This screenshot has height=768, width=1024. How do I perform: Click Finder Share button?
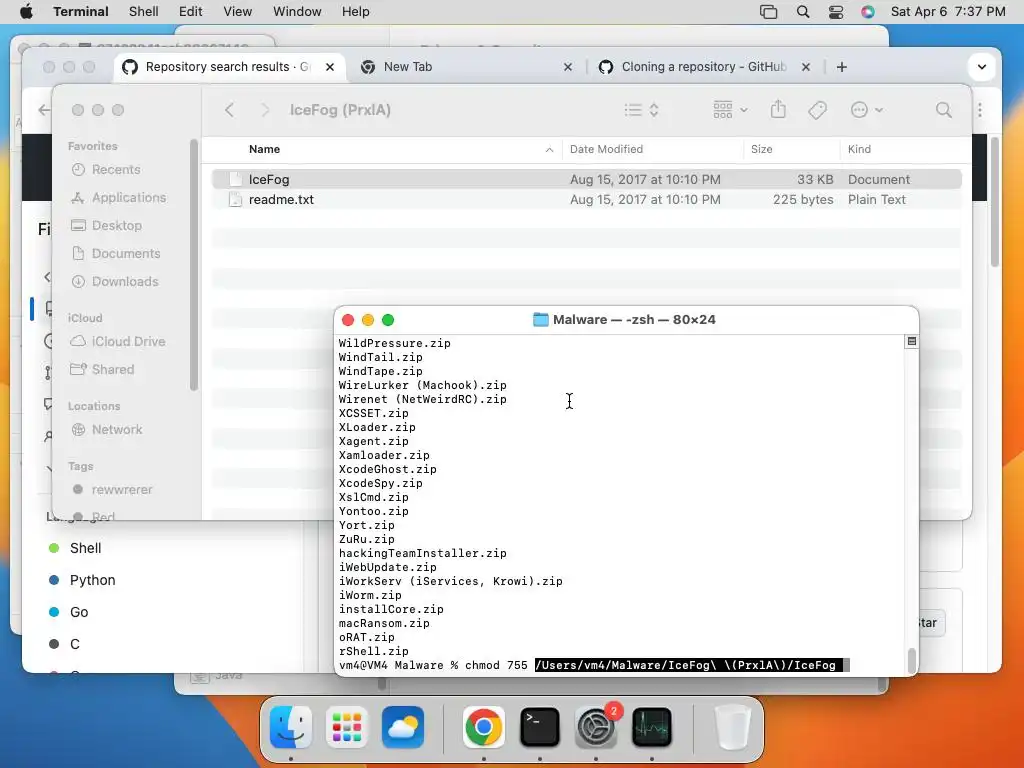coord(778,110)
